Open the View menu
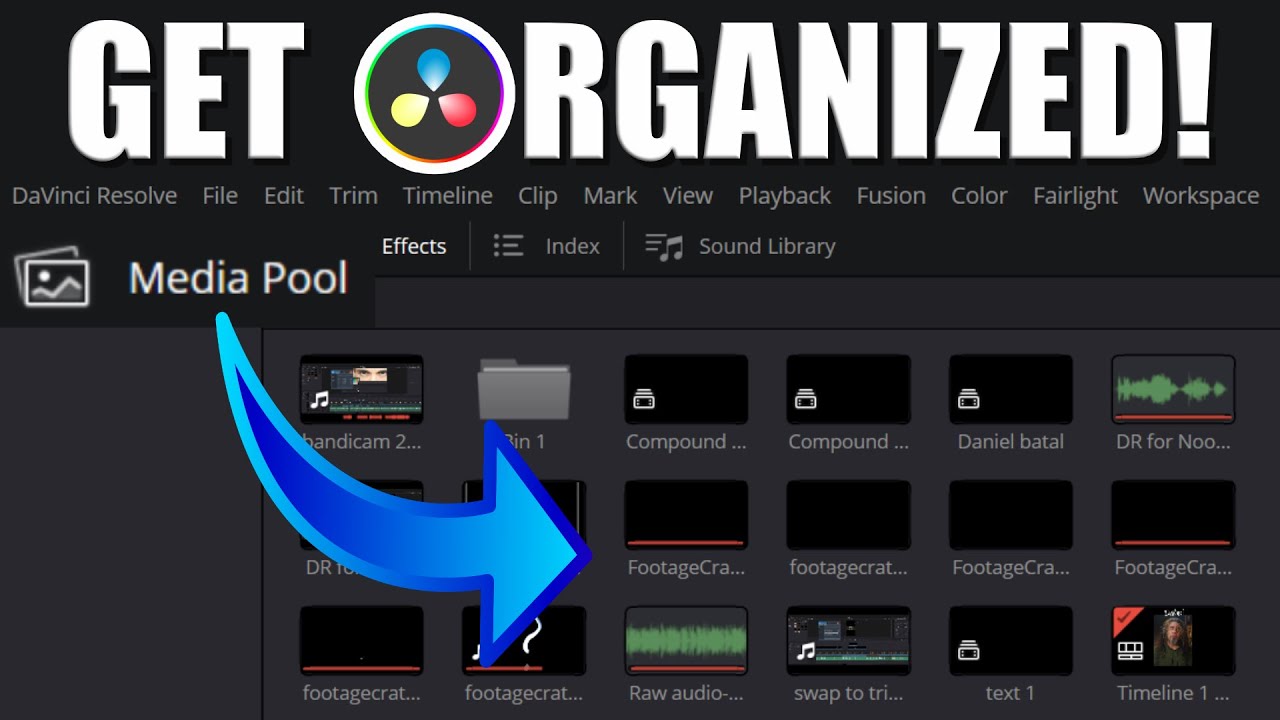This screenshot has height=720, width=1280. coord(688,195)
